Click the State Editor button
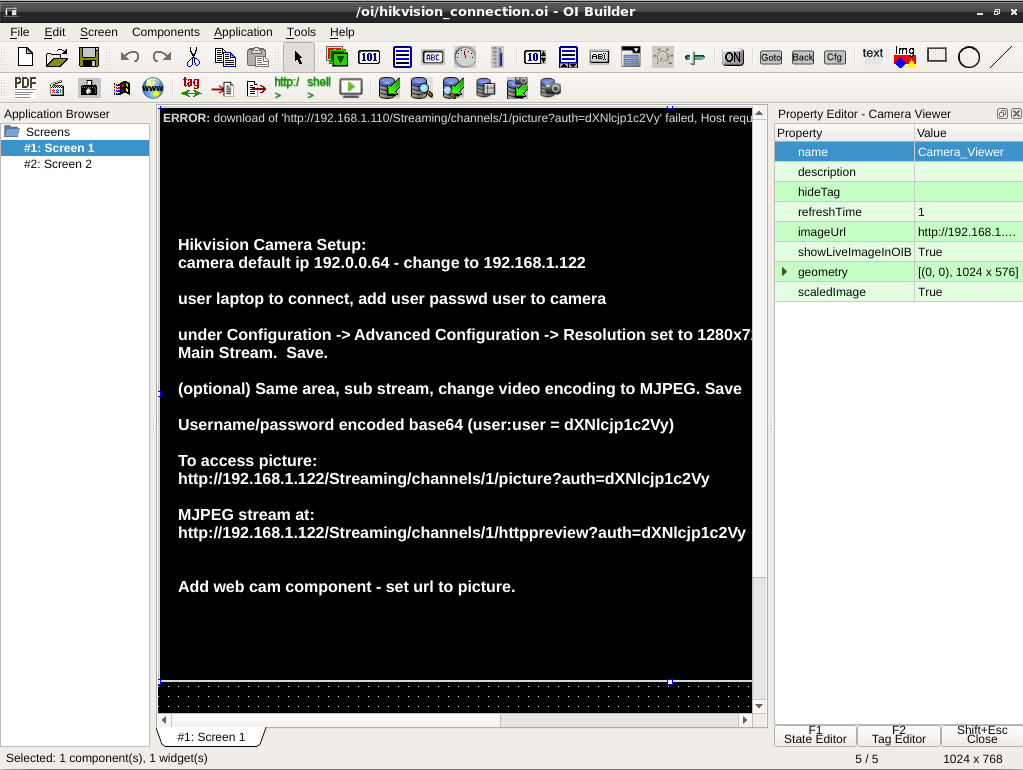 815,736
